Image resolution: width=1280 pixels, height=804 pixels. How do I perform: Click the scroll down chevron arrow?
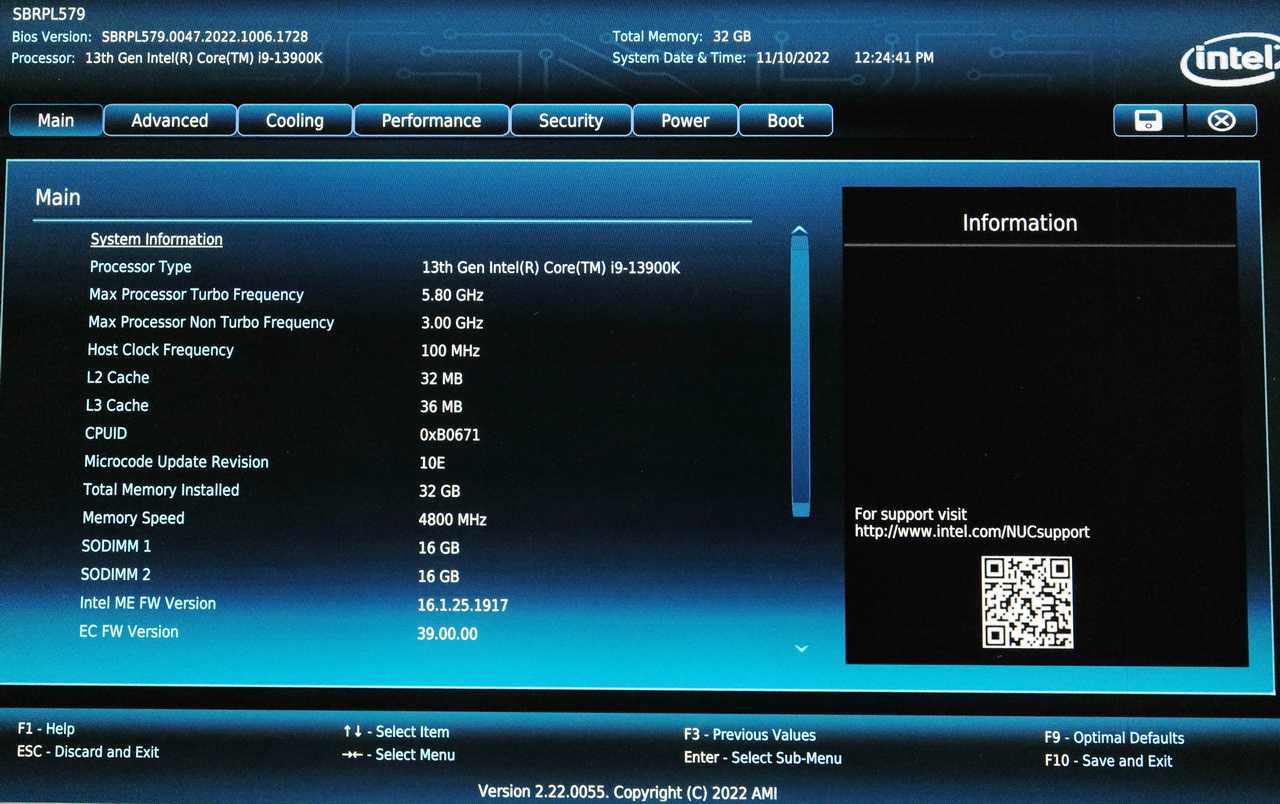[800, 648]
